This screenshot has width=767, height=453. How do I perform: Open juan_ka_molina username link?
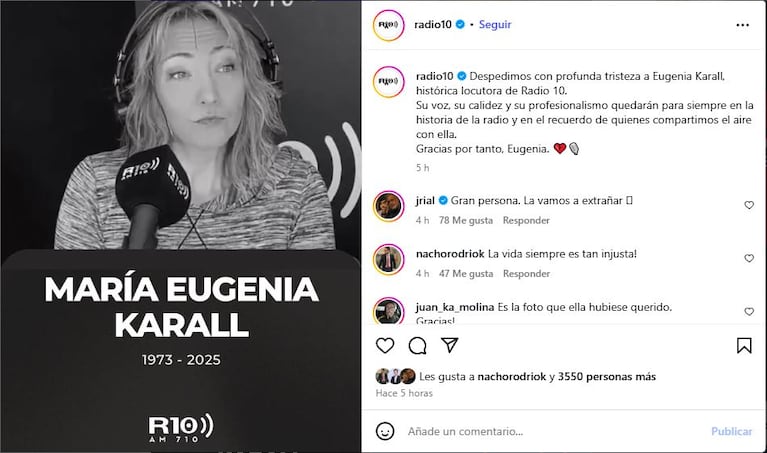coord(455,307)
